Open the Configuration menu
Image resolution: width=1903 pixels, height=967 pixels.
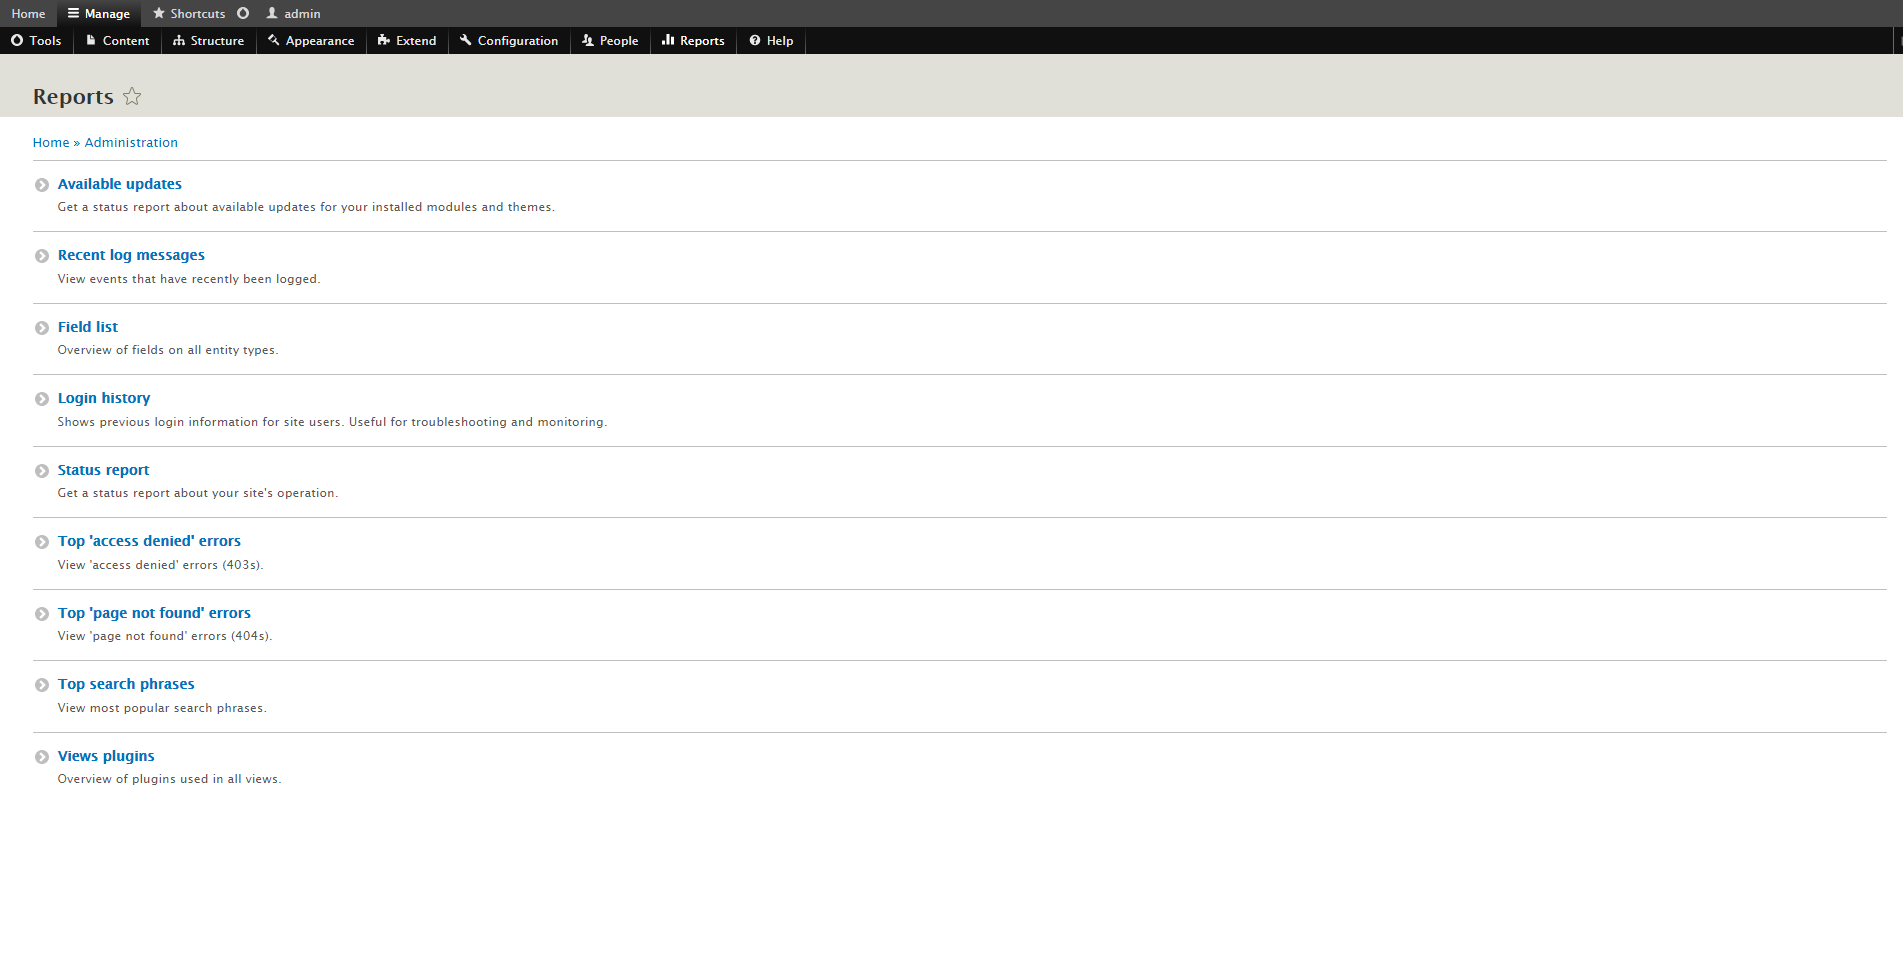(509, 41)
